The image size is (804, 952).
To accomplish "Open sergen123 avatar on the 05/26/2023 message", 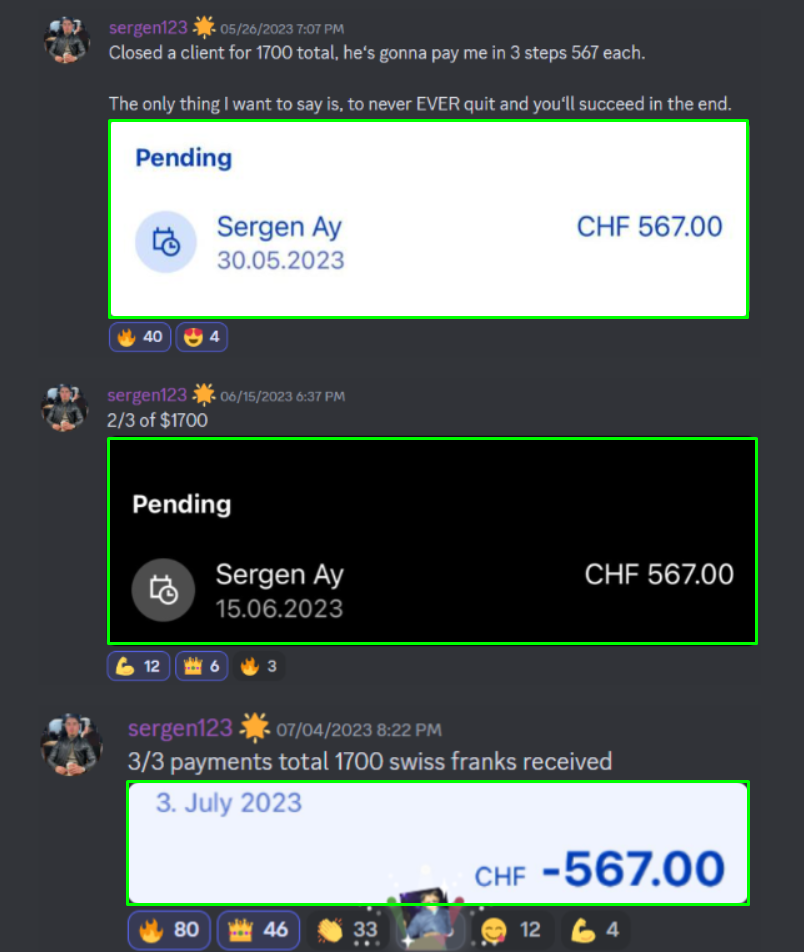I will point(67,40).
